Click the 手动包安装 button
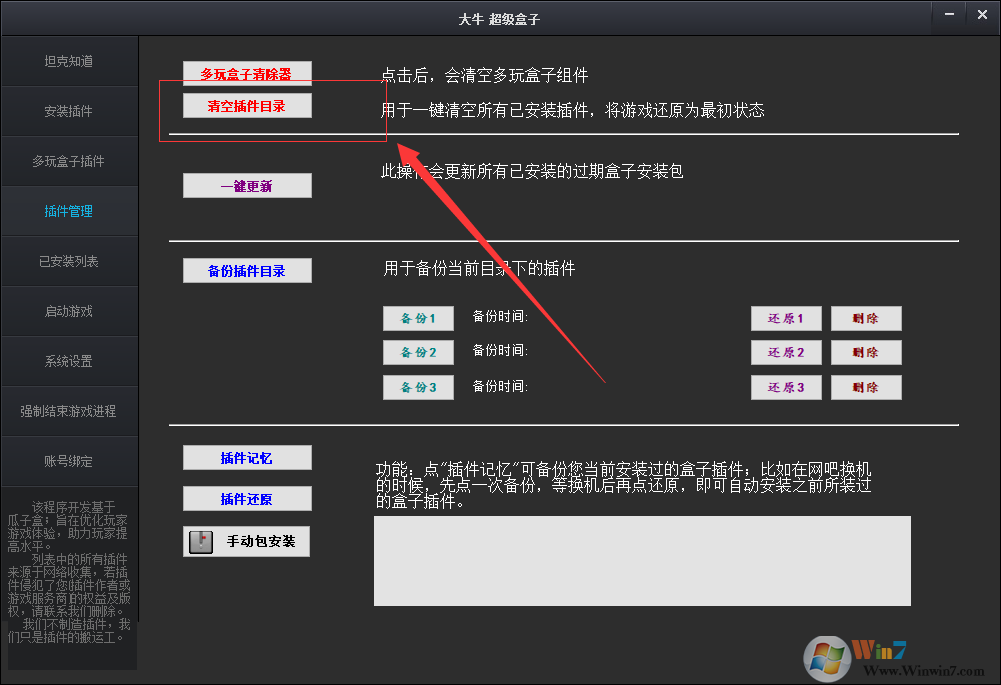The height and width of the screenshot is (685, 1001). pos(246,541)
